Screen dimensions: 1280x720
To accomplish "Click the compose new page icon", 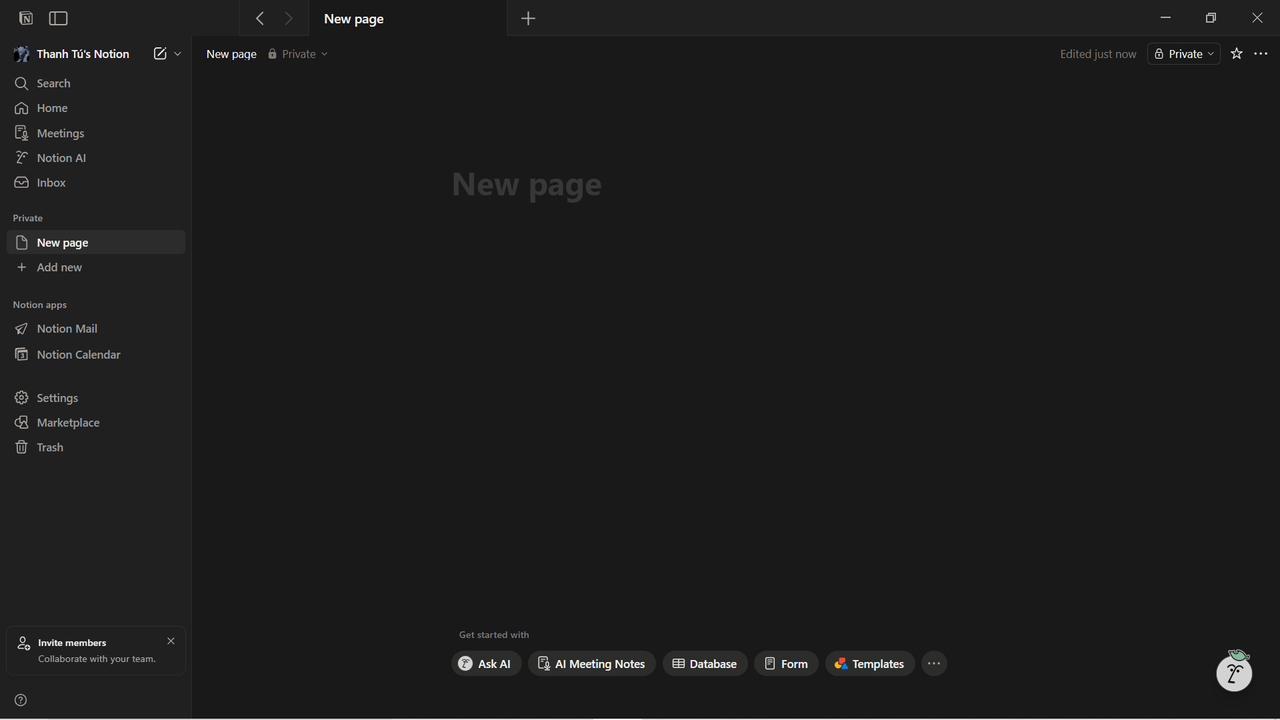I will (x=160, y=54).
